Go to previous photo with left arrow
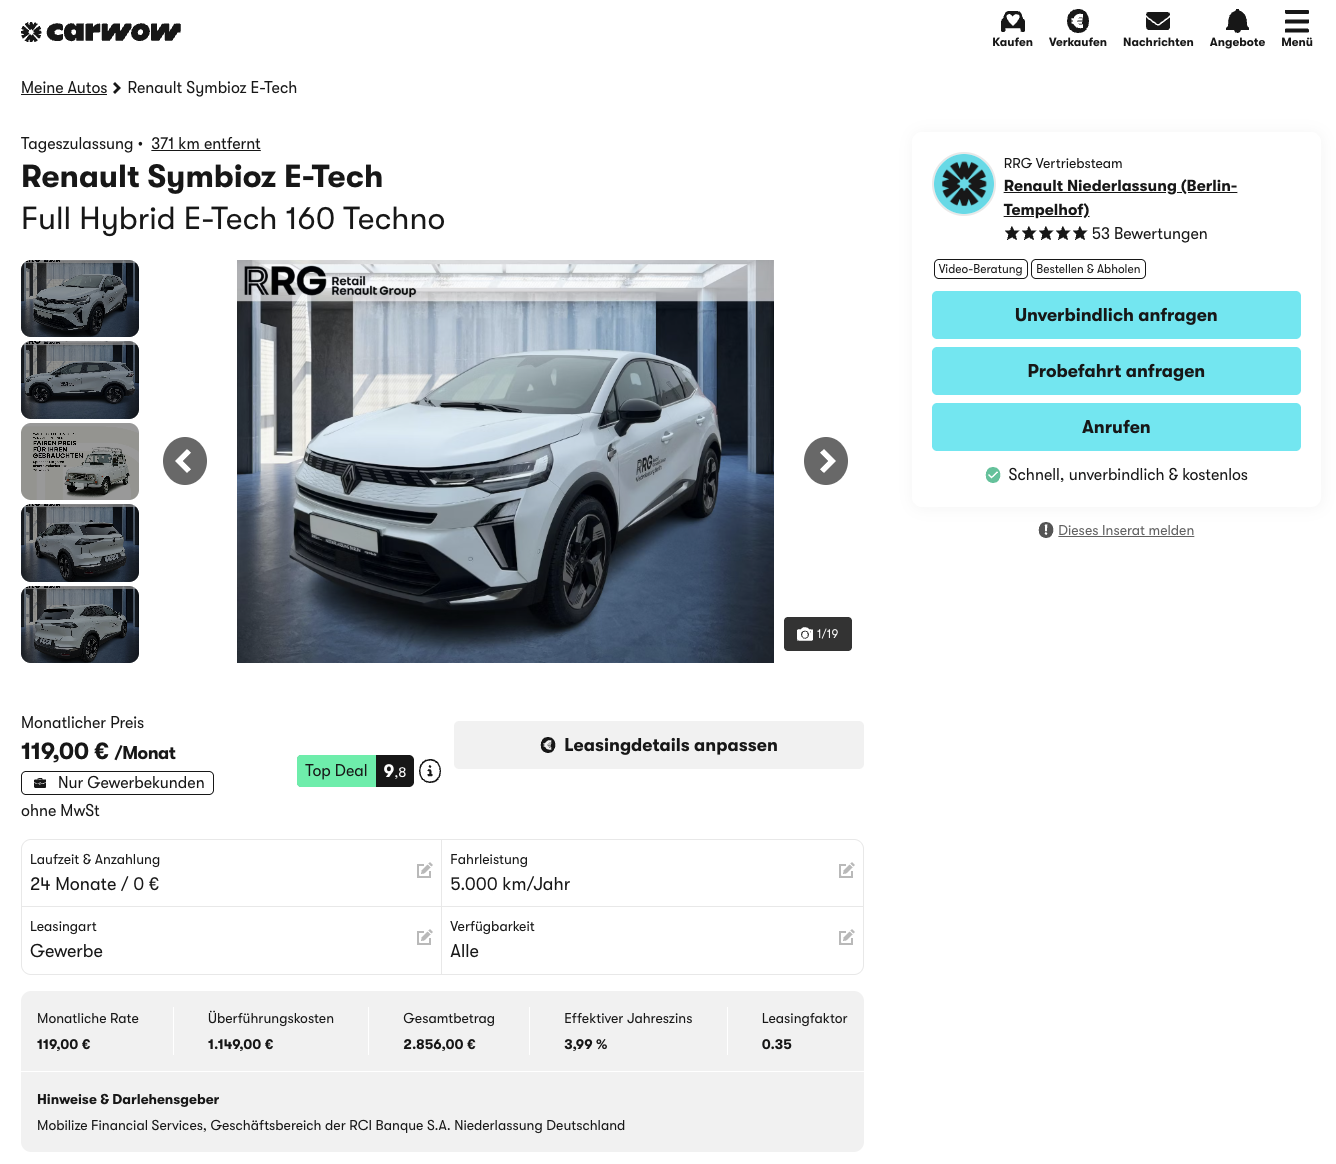Screen dimensions: 1336x1164 point(185,461)
